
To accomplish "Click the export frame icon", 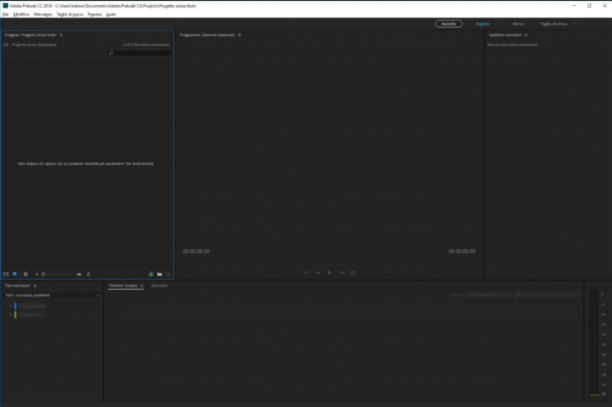I will 353,273.
